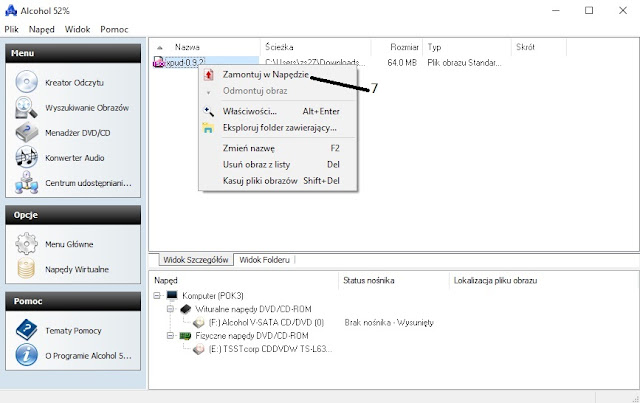Click the Menu Główne gear icon
The width and height of the screenshot is (640, 403).
(27, 243)
